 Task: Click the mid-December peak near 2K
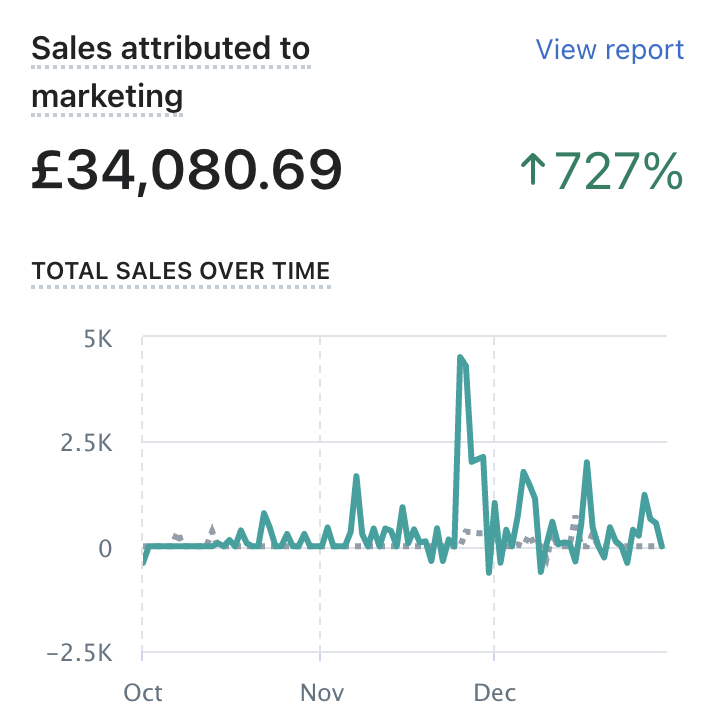[587, 463]
